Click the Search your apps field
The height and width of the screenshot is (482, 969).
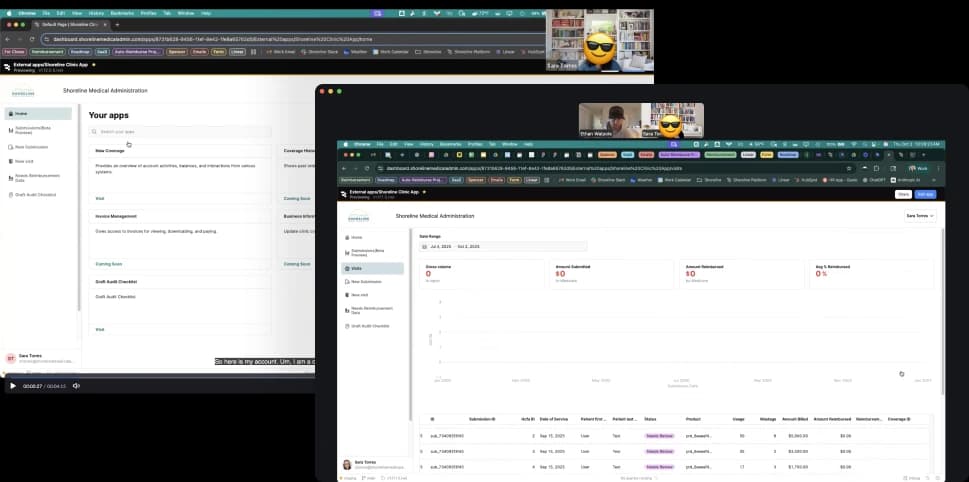tap(180, 132)
